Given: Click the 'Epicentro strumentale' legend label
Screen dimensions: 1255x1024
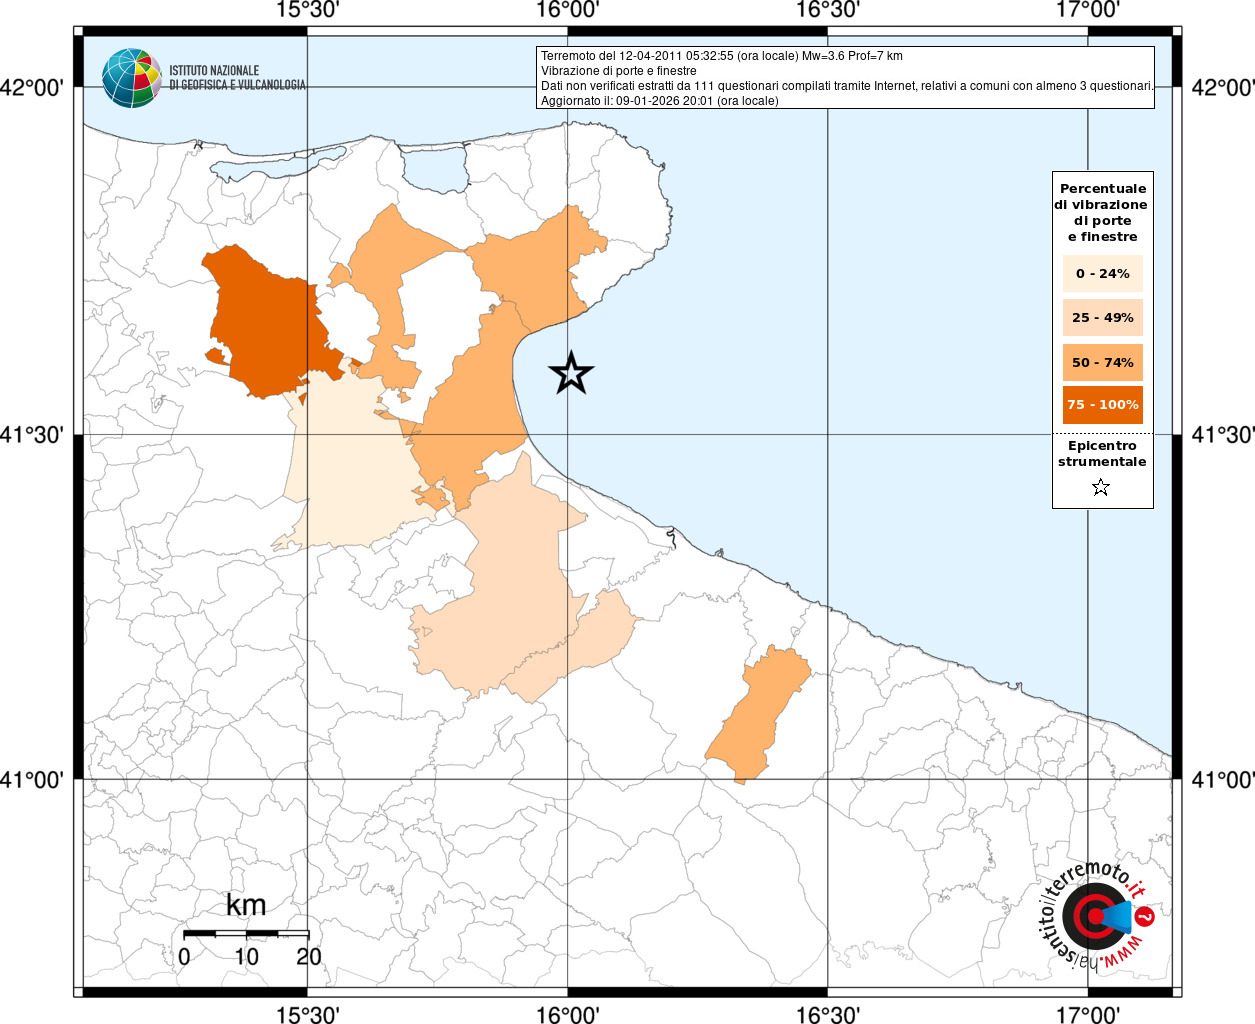Looking at the screenshot, I should pos(1102,454).
